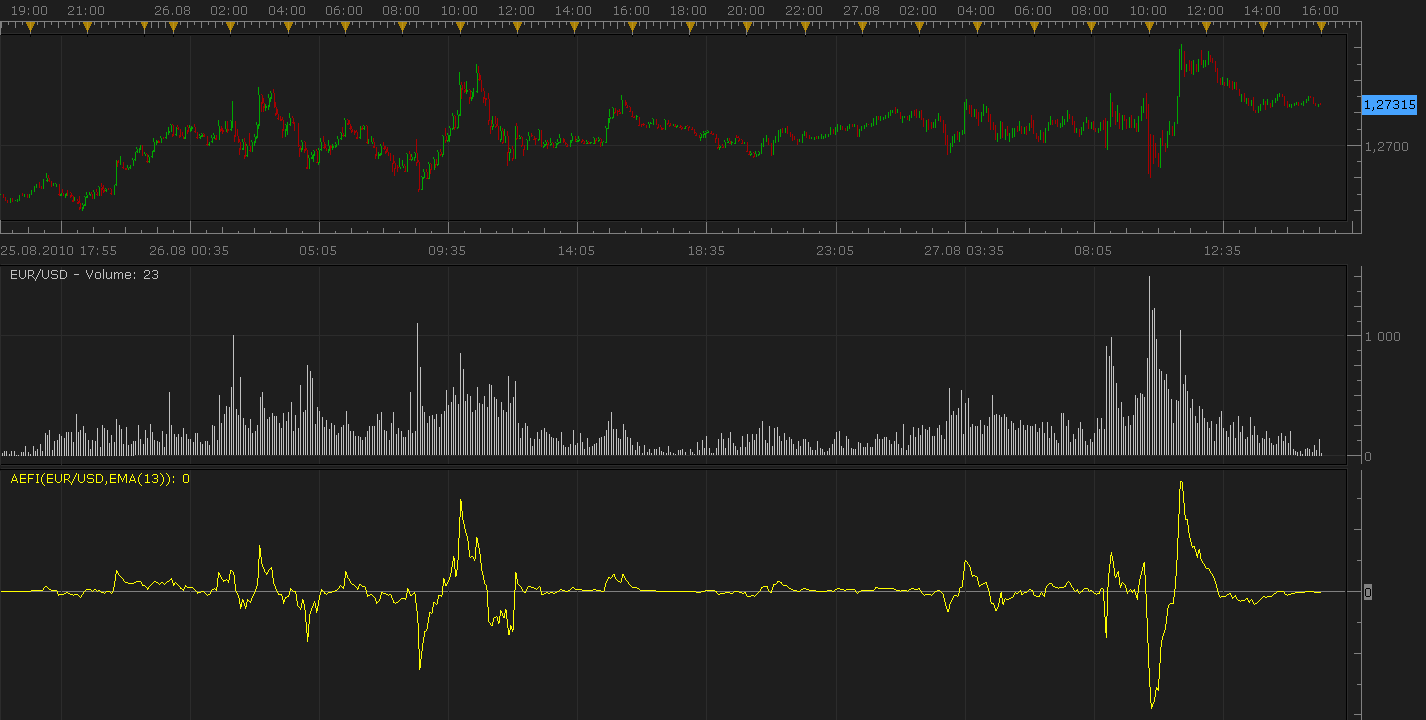Click the timeline marker under 19:00
Screen dimensions: 1426x720
click(30, 27)
